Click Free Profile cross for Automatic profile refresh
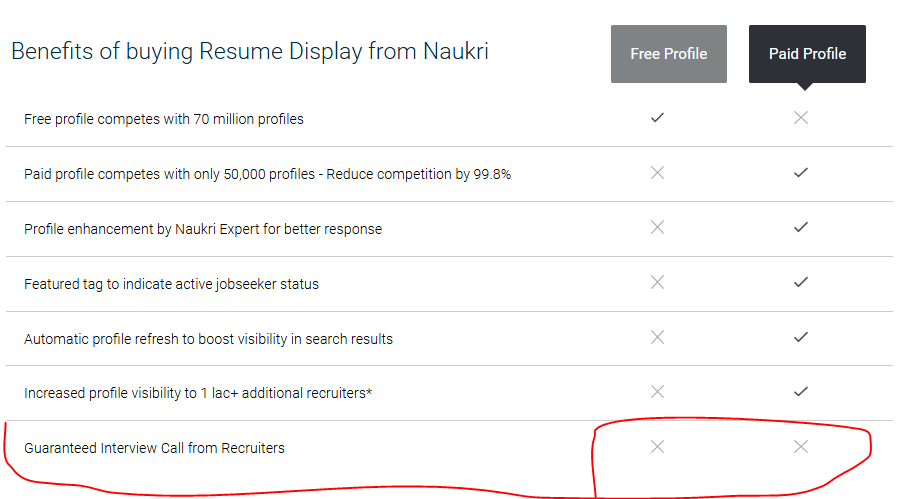The width and height of the screenshot is (908, 499). coord(657,337)
